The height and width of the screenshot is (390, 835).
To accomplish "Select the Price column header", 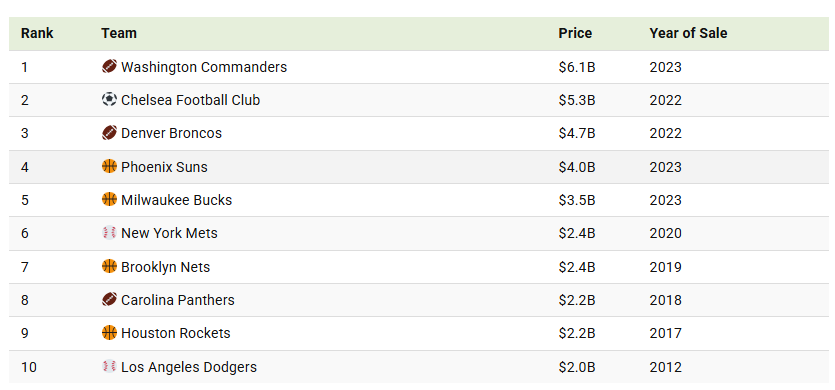I will [575, 33].
